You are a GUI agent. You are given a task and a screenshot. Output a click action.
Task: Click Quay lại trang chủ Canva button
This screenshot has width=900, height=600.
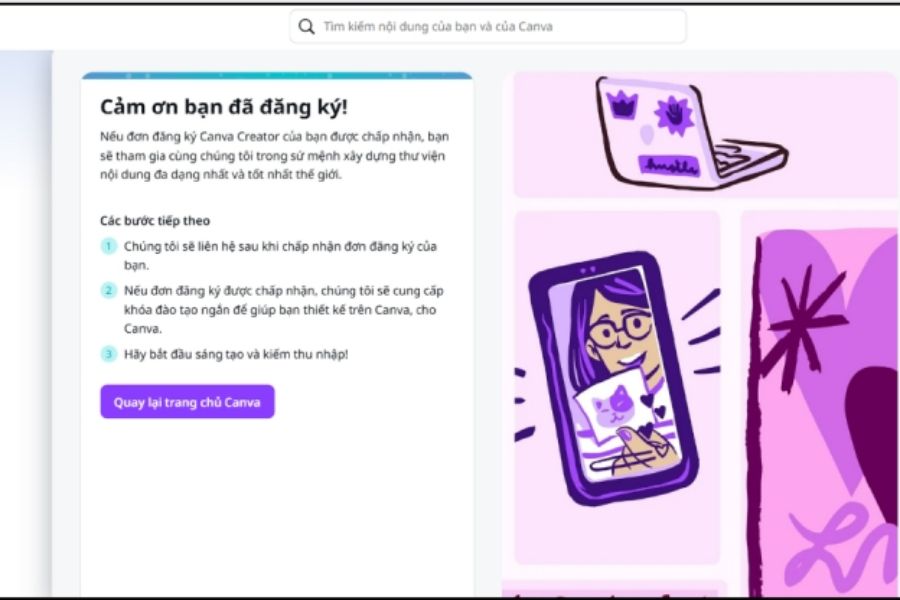coord(187,402)
